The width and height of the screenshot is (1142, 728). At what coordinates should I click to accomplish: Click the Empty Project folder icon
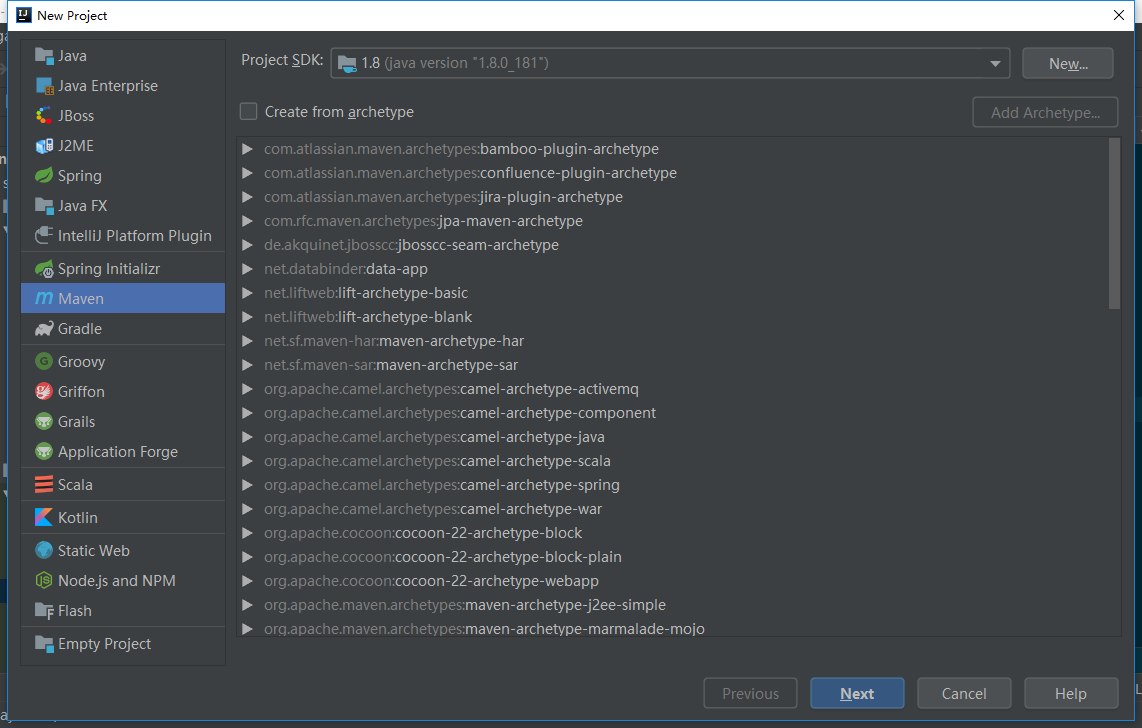44,644
